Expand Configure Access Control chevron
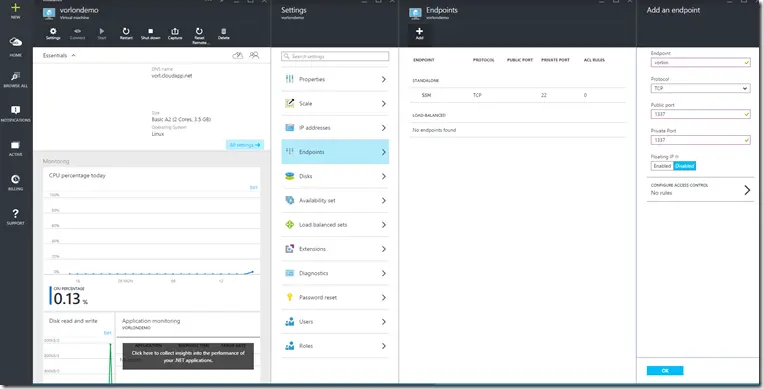This screenshot has width=763, height=389. (x=747, y=190)
